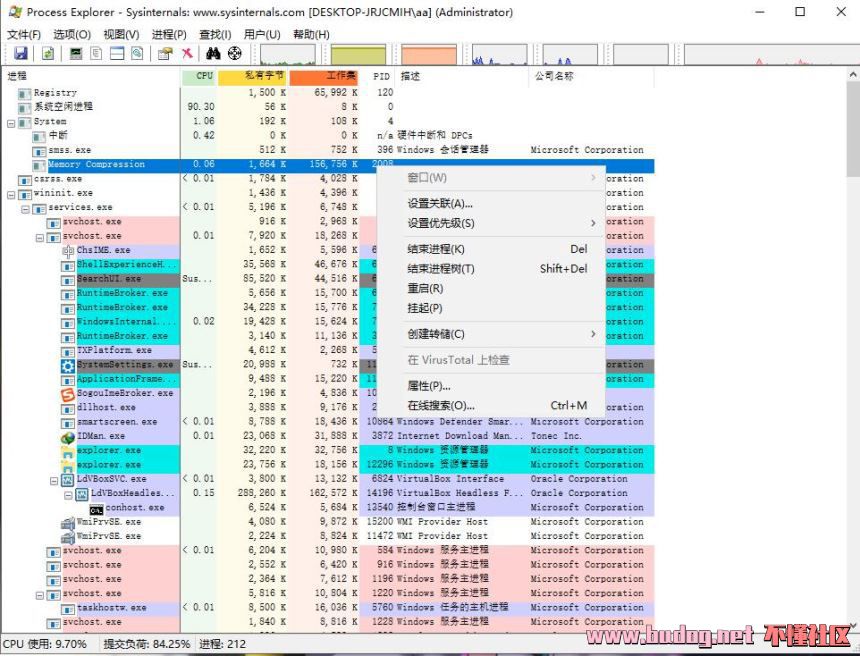Choose 结束进程树(T) from the context menu
The image size is (860, 656).
[491, 269]
